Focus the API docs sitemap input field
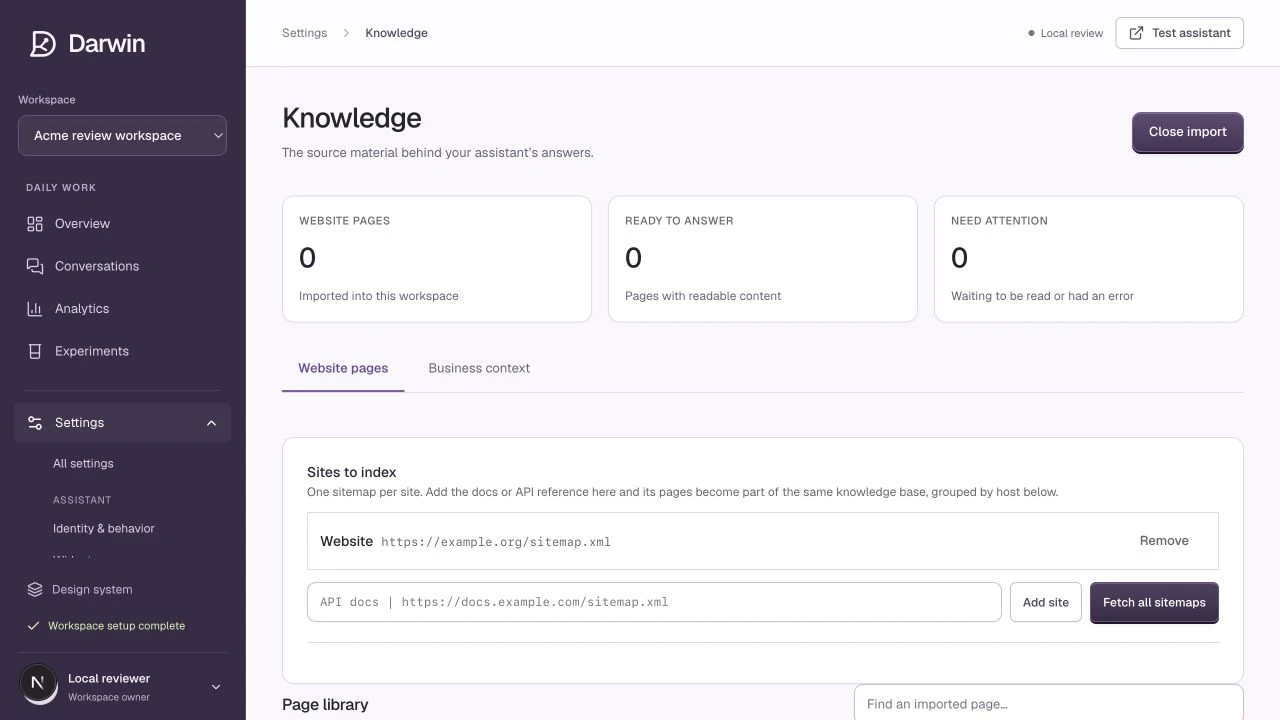1280x720 pixels. pos(654,602)
